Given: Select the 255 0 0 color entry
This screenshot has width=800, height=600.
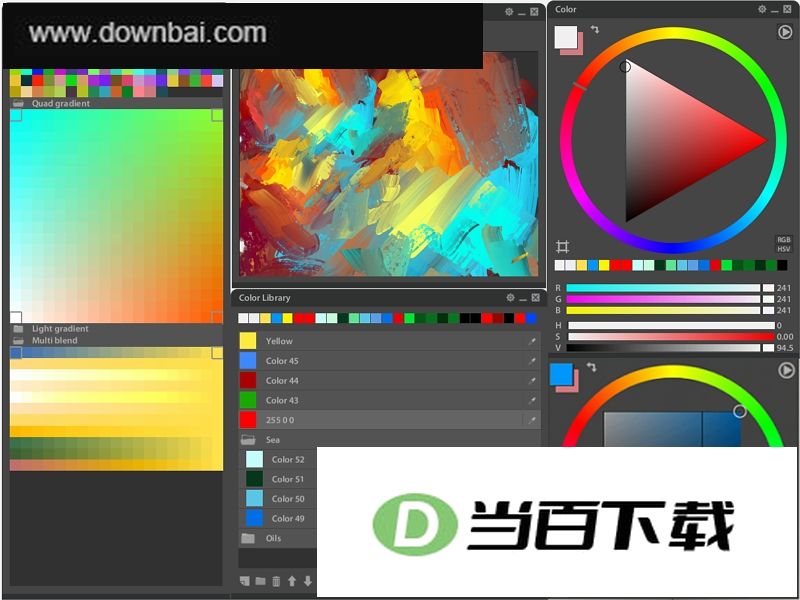Looking at the screenshot, I should 389,420.
